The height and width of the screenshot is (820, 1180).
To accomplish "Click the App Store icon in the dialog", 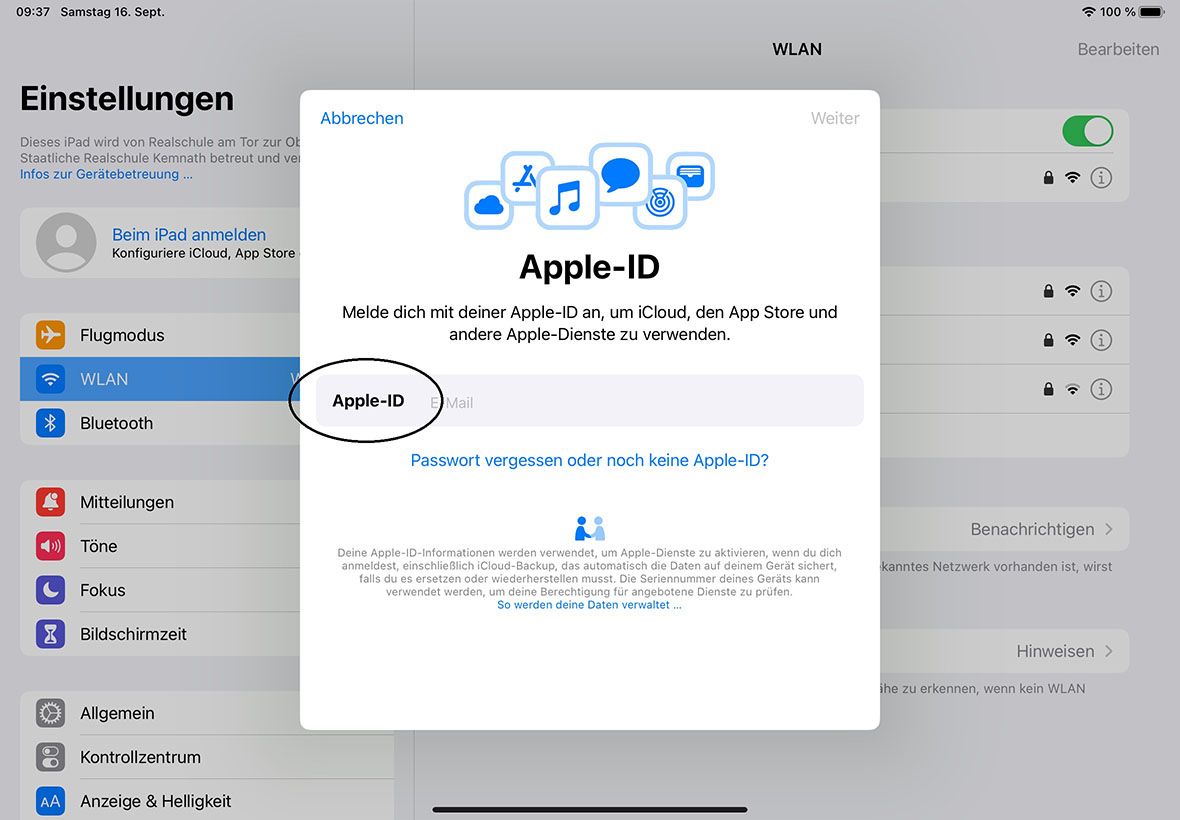I will pos(525,178).
